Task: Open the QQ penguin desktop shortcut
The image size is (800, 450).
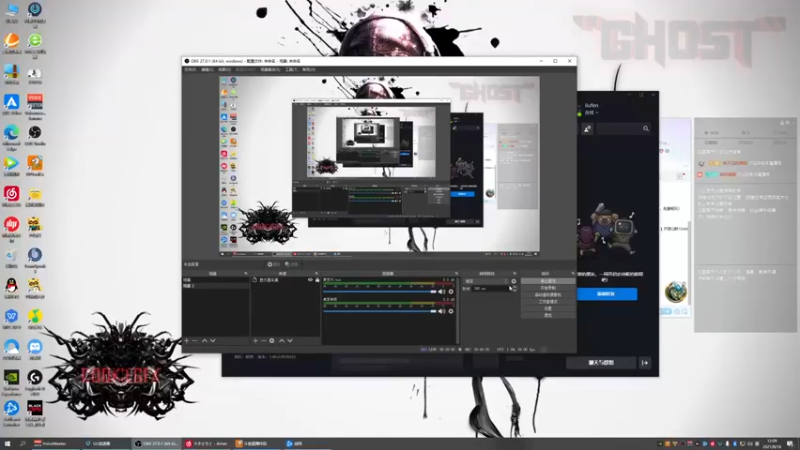Action: [11, 288]
